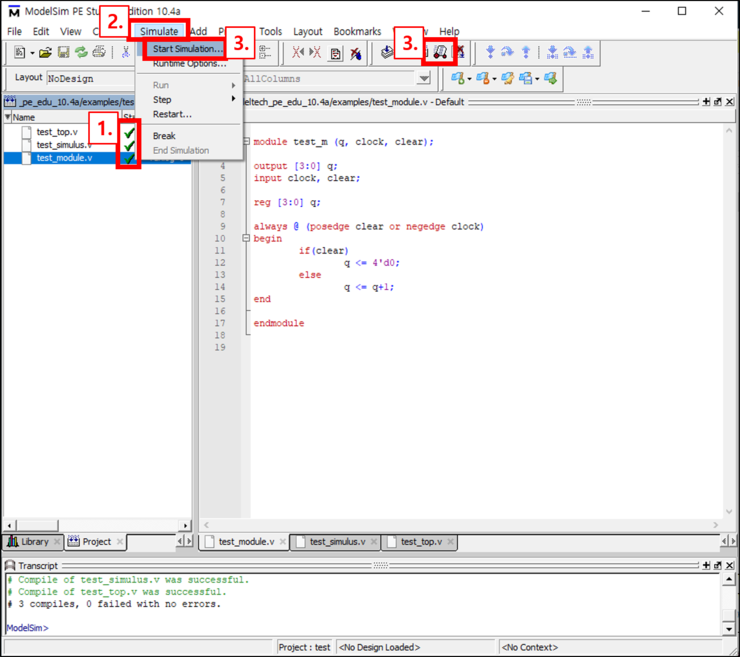Choose Restart... in the Simulate menu
740x657 pixels.
click(172, 114)
